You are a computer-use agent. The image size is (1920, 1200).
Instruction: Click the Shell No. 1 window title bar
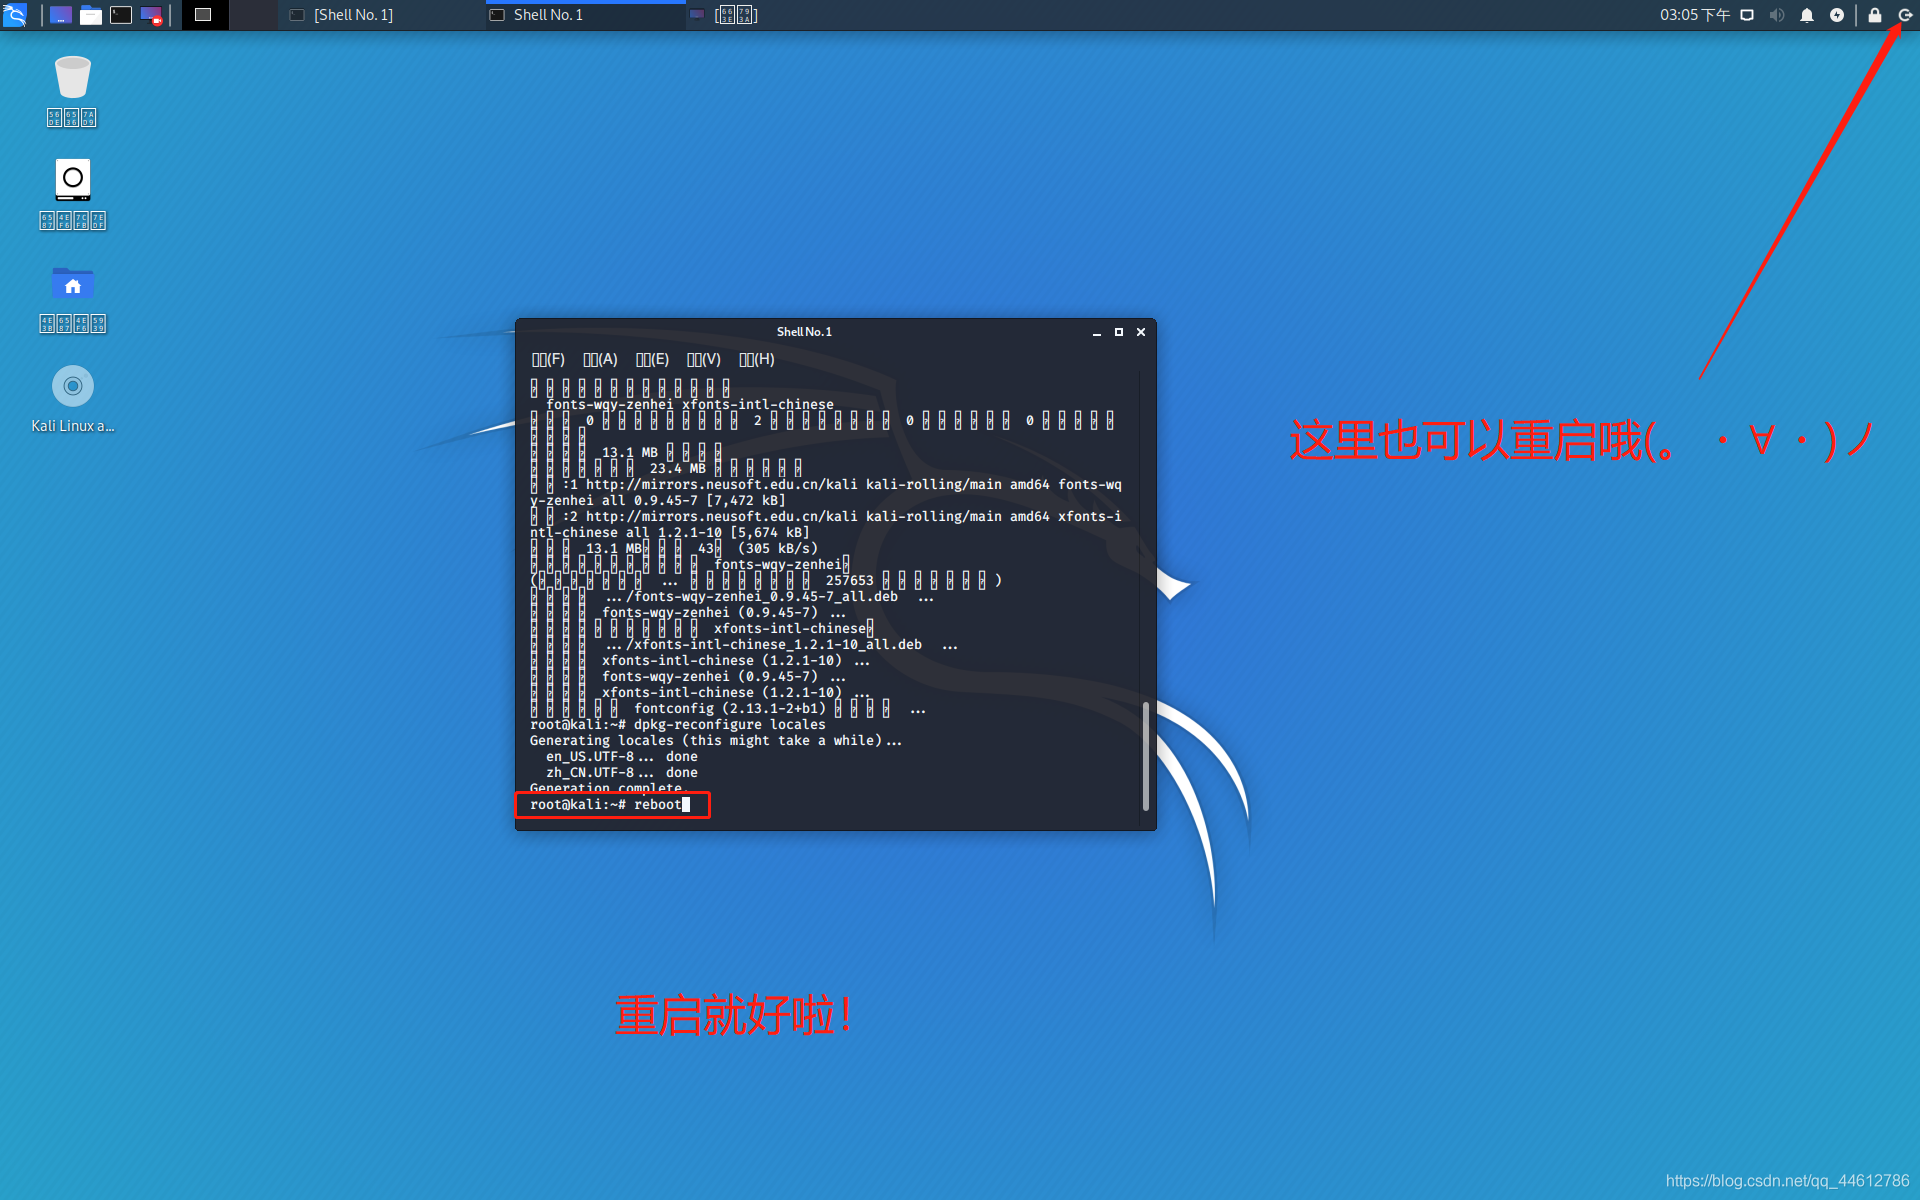(804, 332)
